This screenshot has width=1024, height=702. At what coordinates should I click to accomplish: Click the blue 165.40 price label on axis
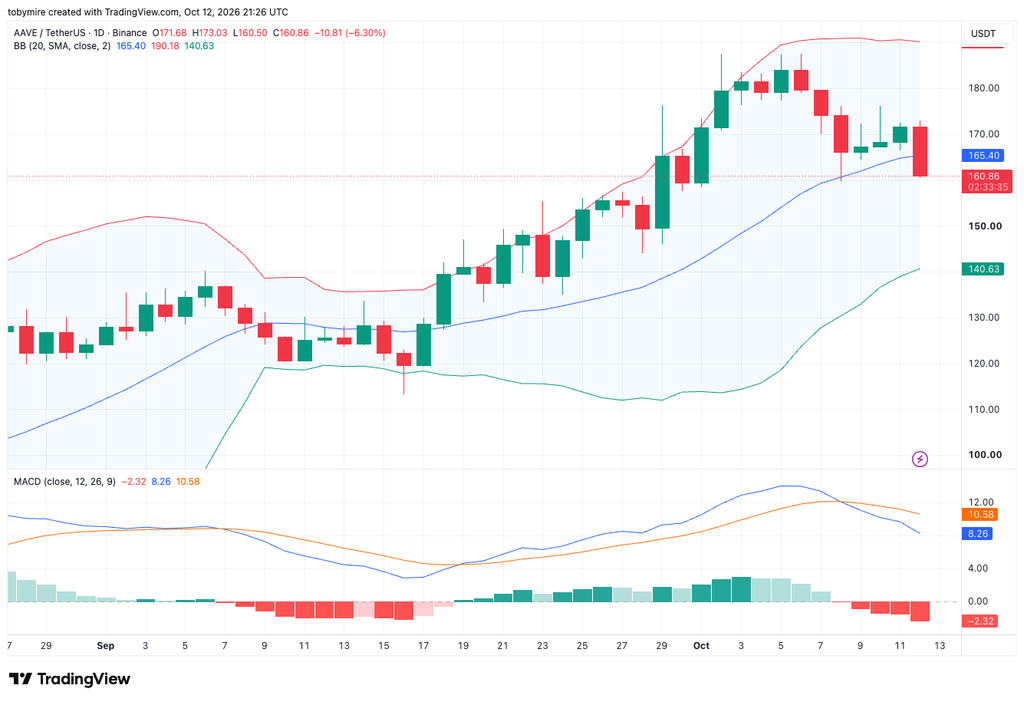pos(983,155)
